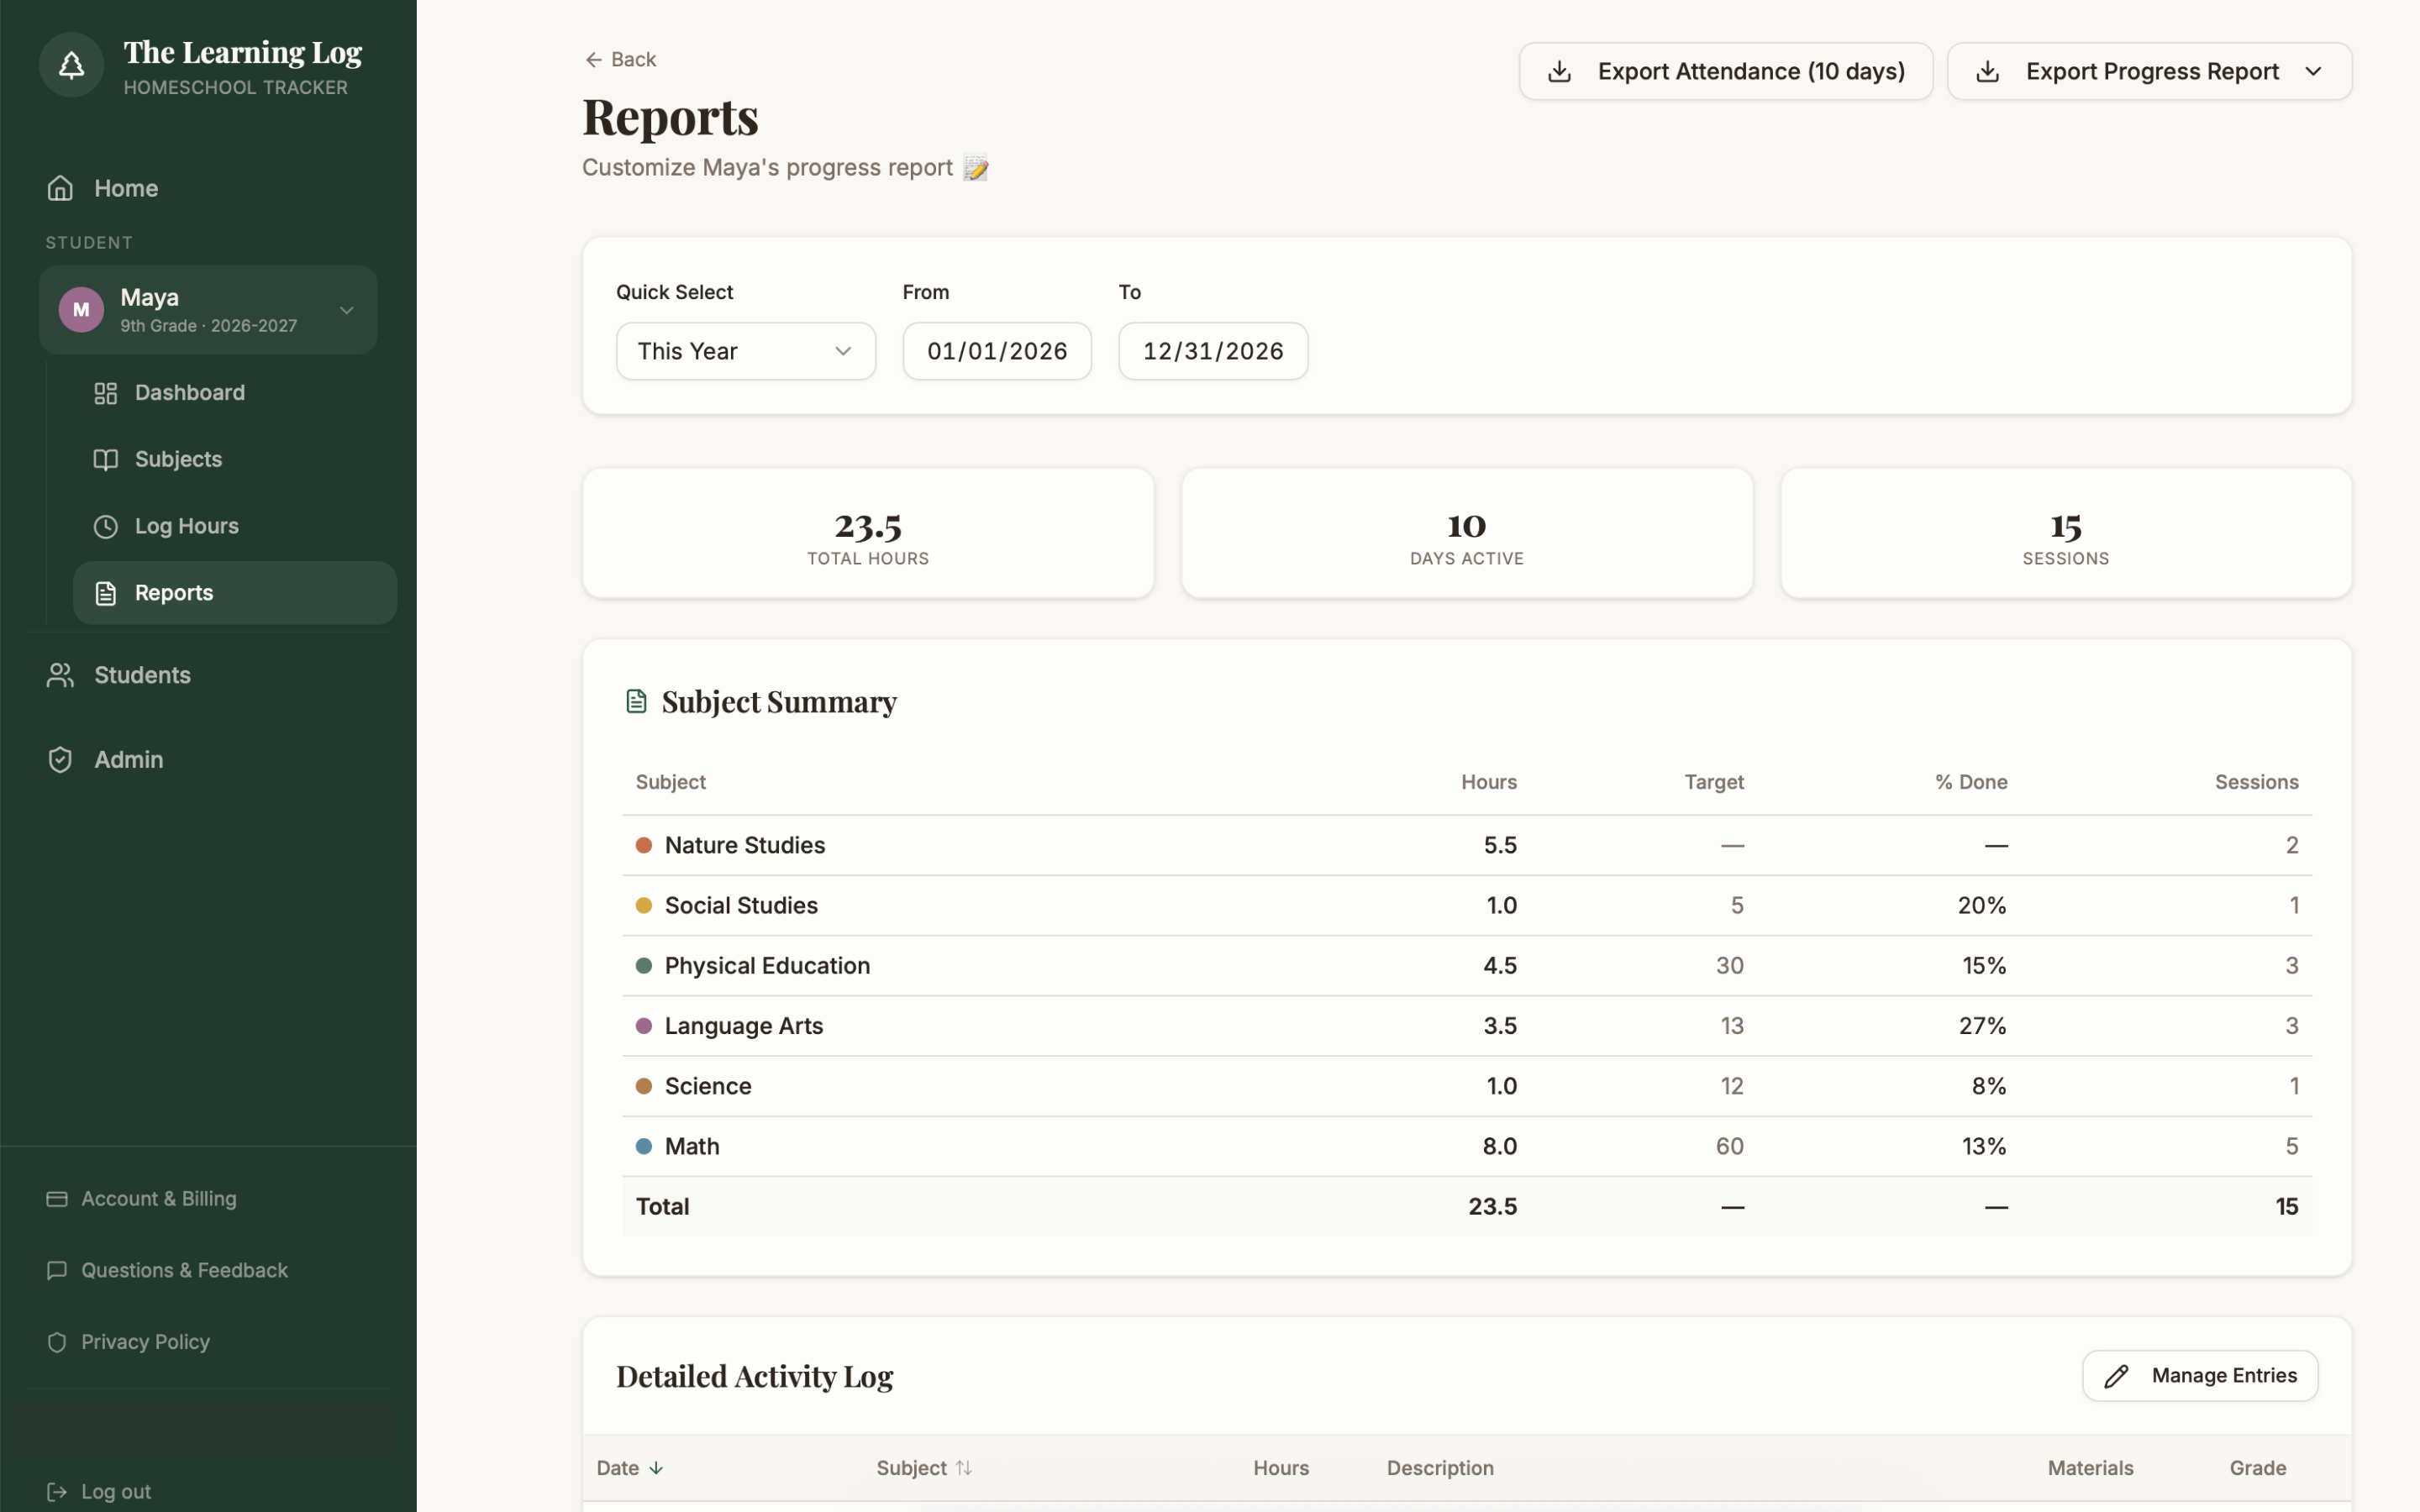Click the Physical Education row label
The height and width of the screenshot is (1512, 2420).
[767, 966]
